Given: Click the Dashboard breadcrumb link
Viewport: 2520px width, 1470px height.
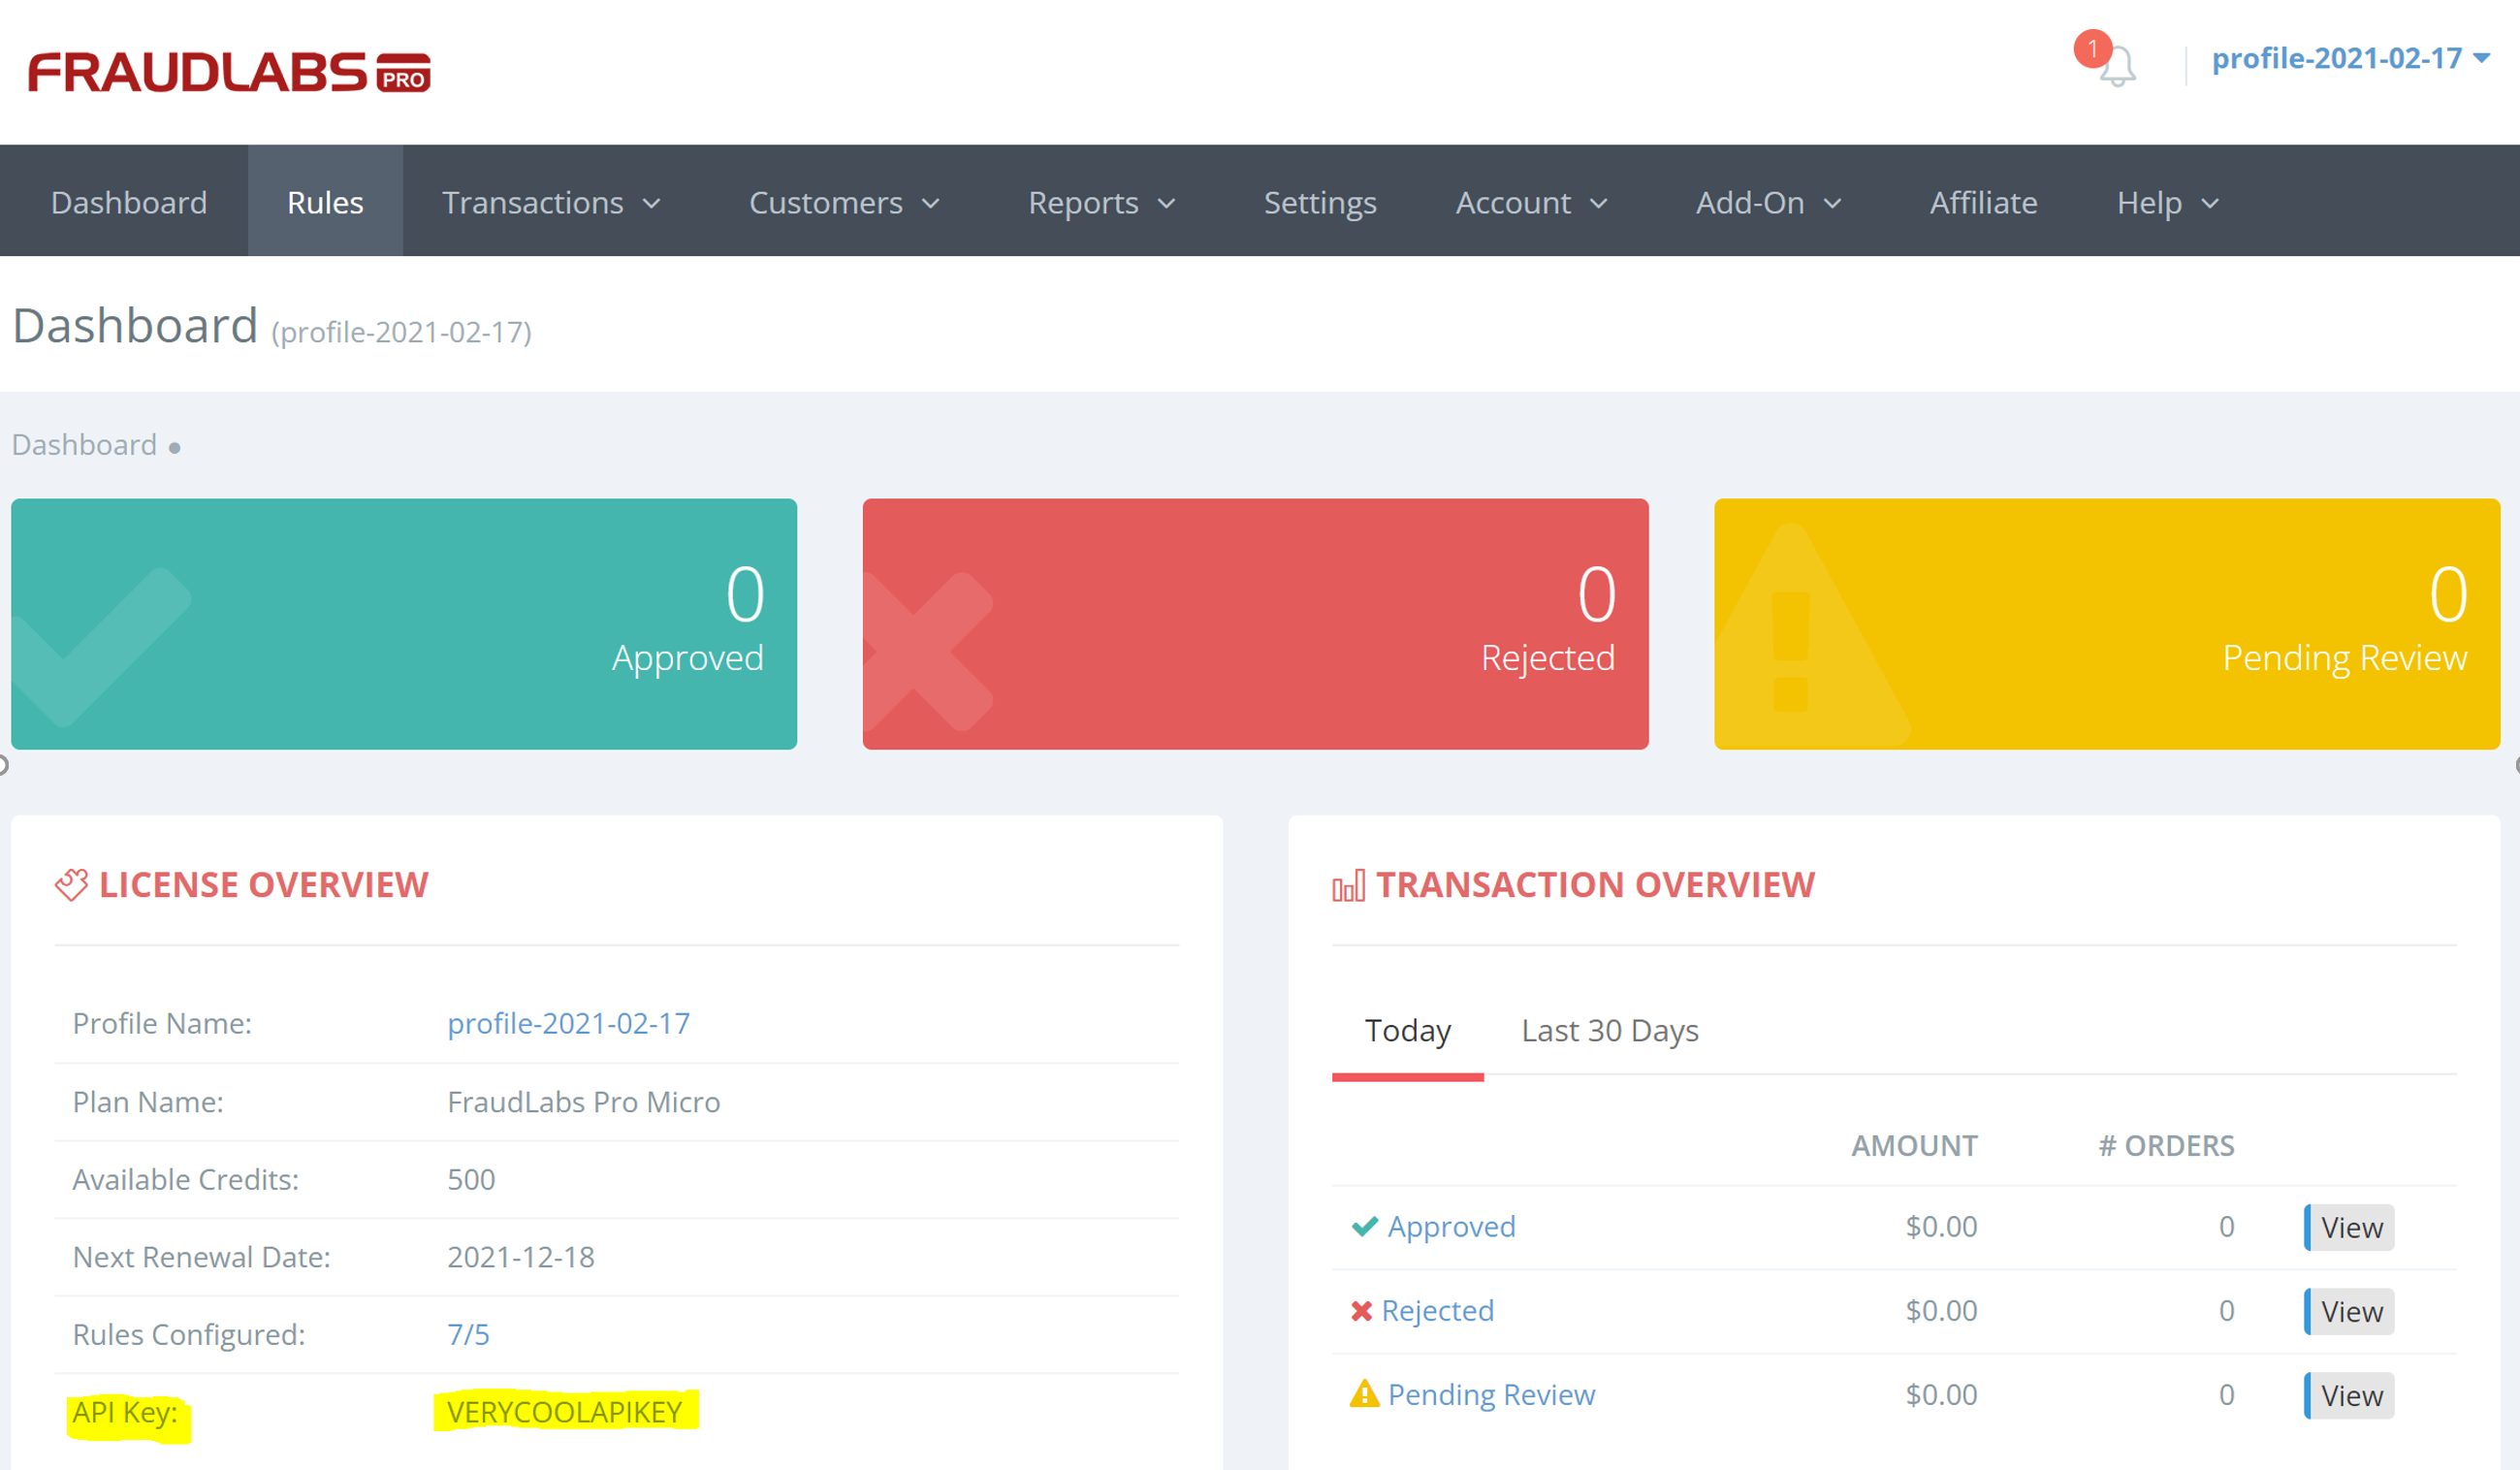Looking at the screenshot, I should tap(84, 444).
